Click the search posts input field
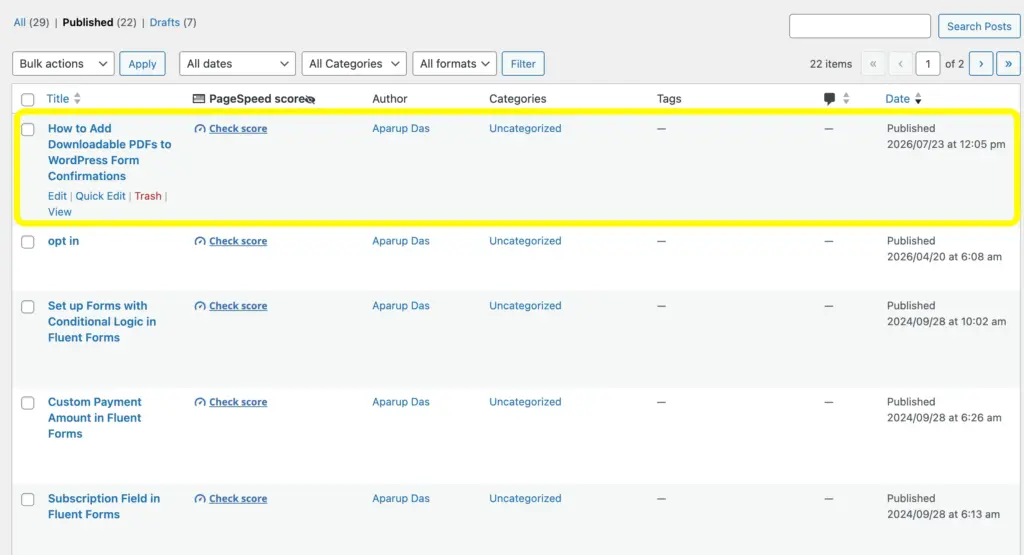The width and height of the screenshot is (1024, 555). tap(859, 26)
